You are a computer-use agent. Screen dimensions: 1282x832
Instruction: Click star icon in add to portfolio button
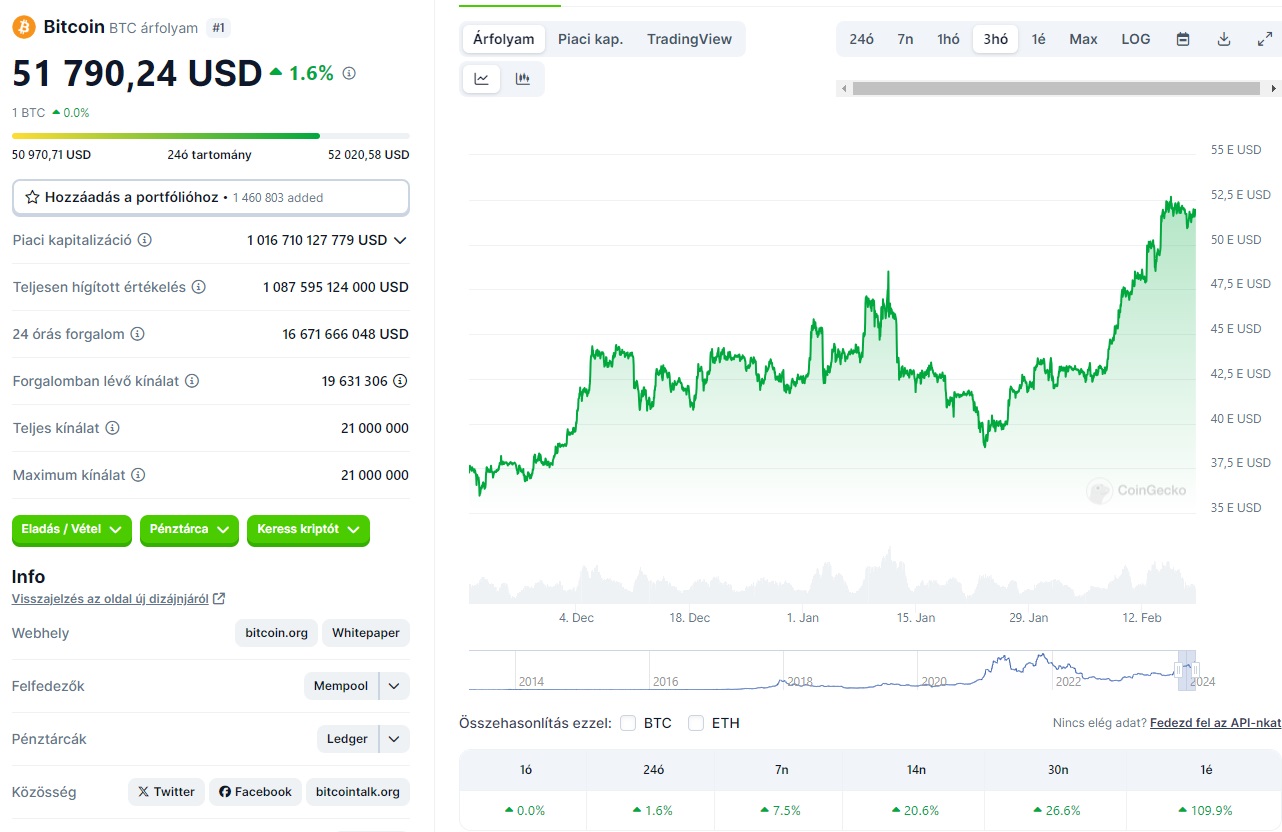[33, 197]
